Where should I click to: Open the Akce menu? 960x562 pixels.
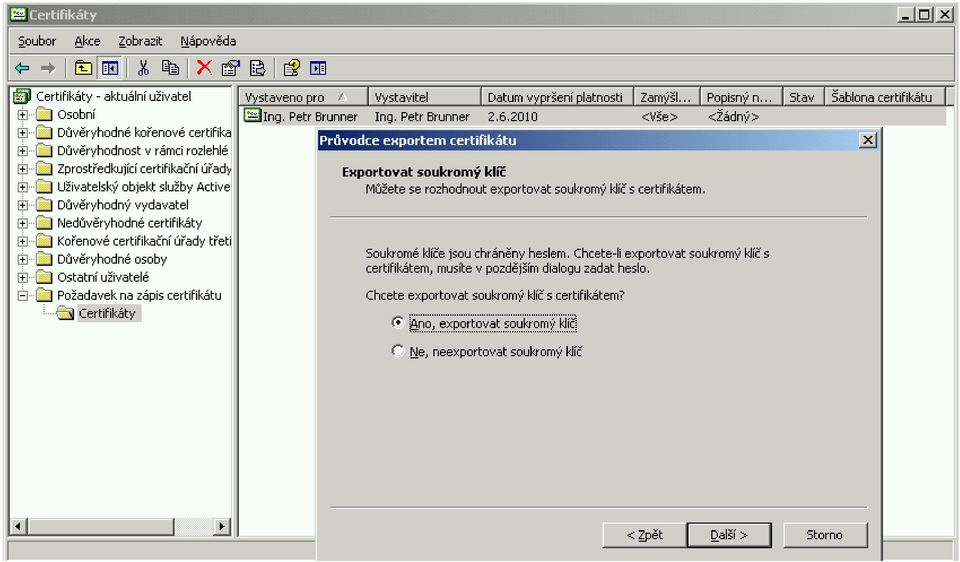[88, 41]
